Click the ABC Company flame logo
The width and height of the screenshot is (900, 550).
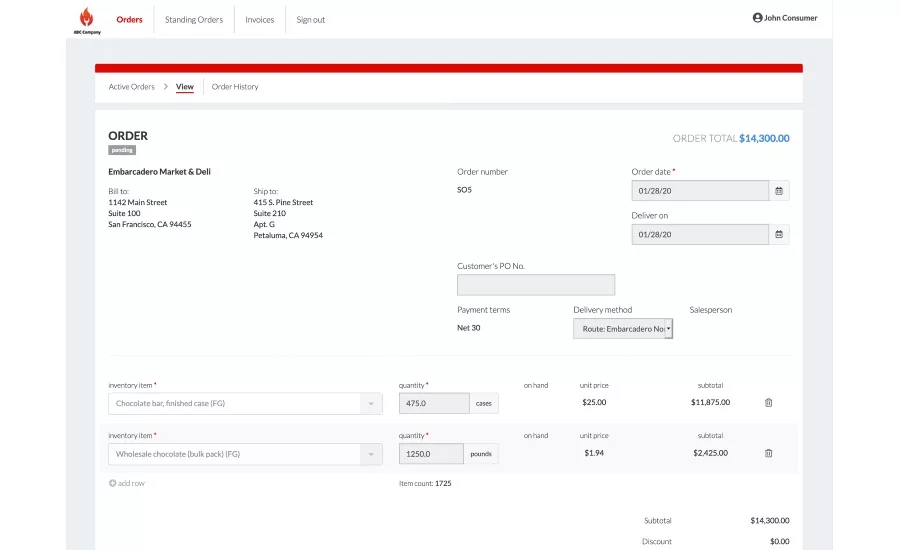coord(87,20)
